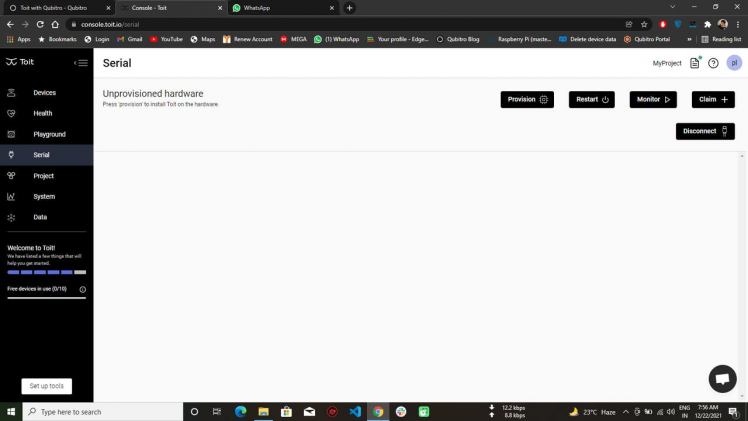Open the Reading list
This screenshot has height=421, width=748.
pyautogui.click(x=721, y=39)
